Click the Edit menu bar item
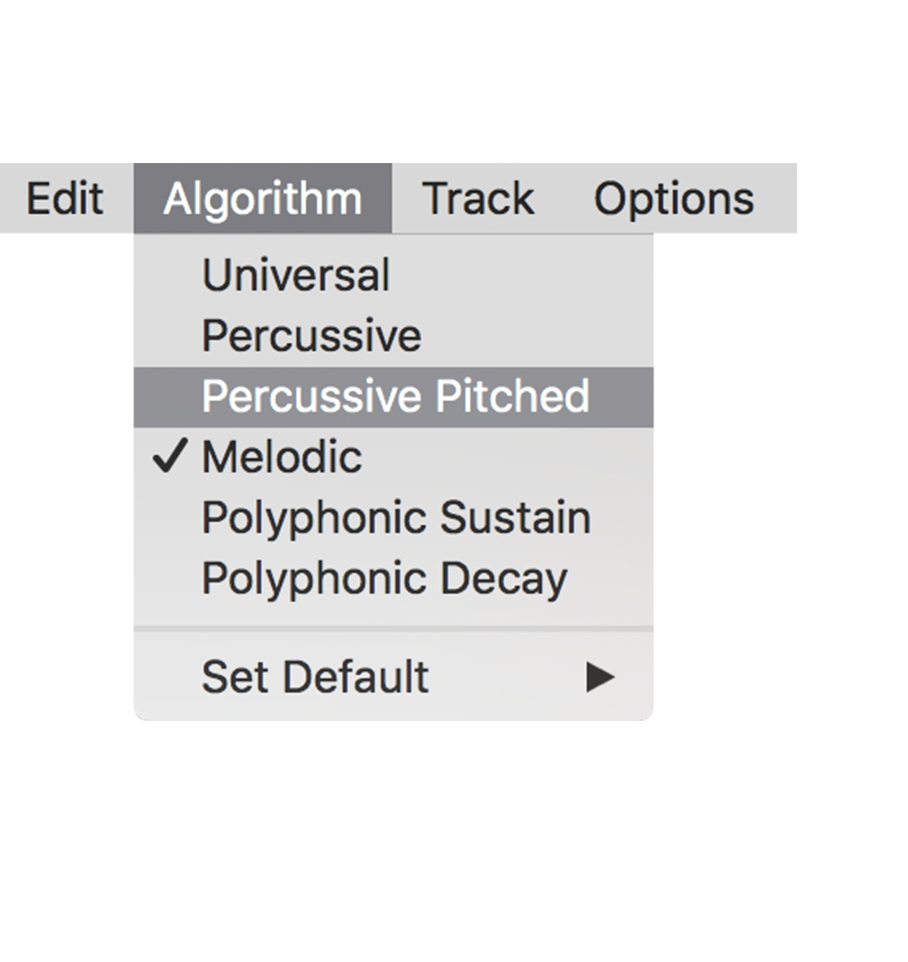 tap(65, 199)
